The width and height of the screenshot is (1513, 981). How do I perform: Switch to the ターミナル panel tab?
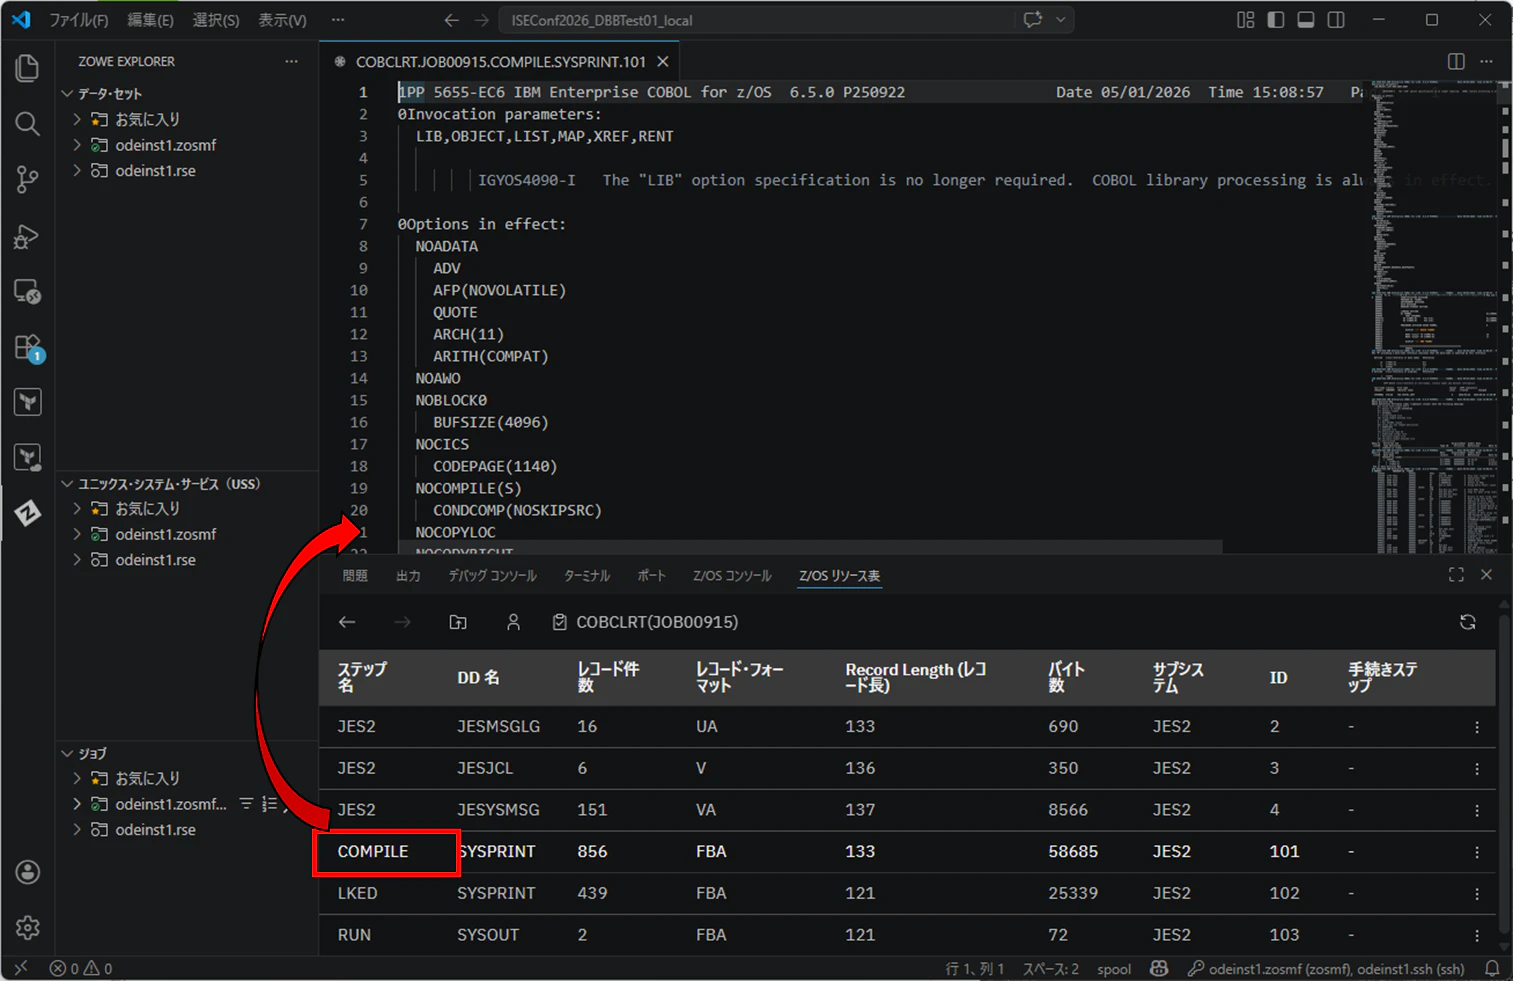coord(586,575)
